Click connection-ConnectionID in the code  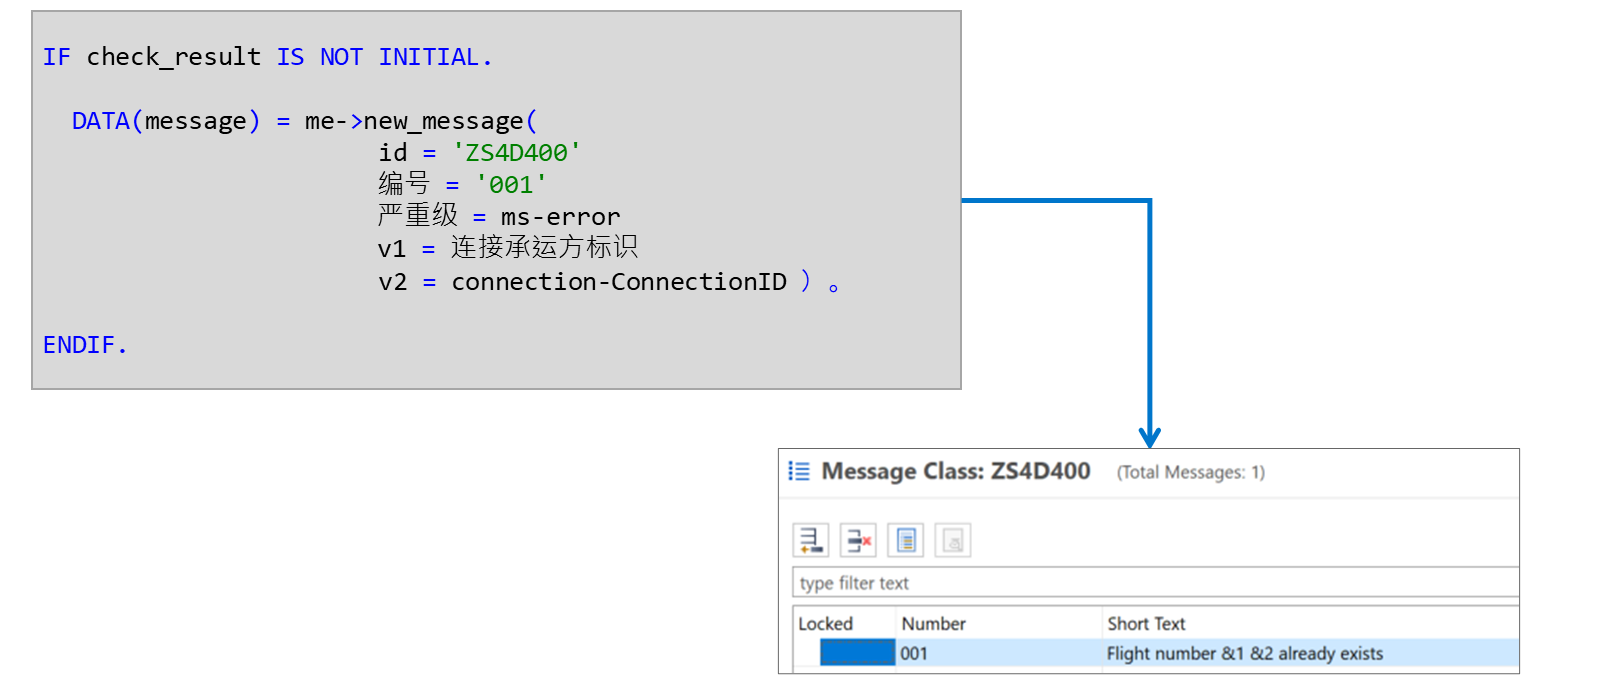pyautogui.click(x=619, y=282)
